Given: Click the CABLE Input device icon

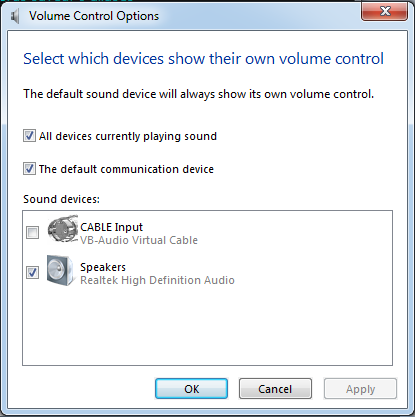Looking at the screenshot, I should (62, 230).
